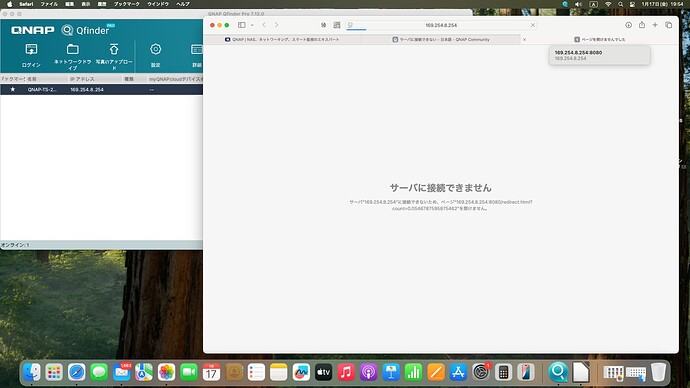Open the Apple menu

click(9, 4)
